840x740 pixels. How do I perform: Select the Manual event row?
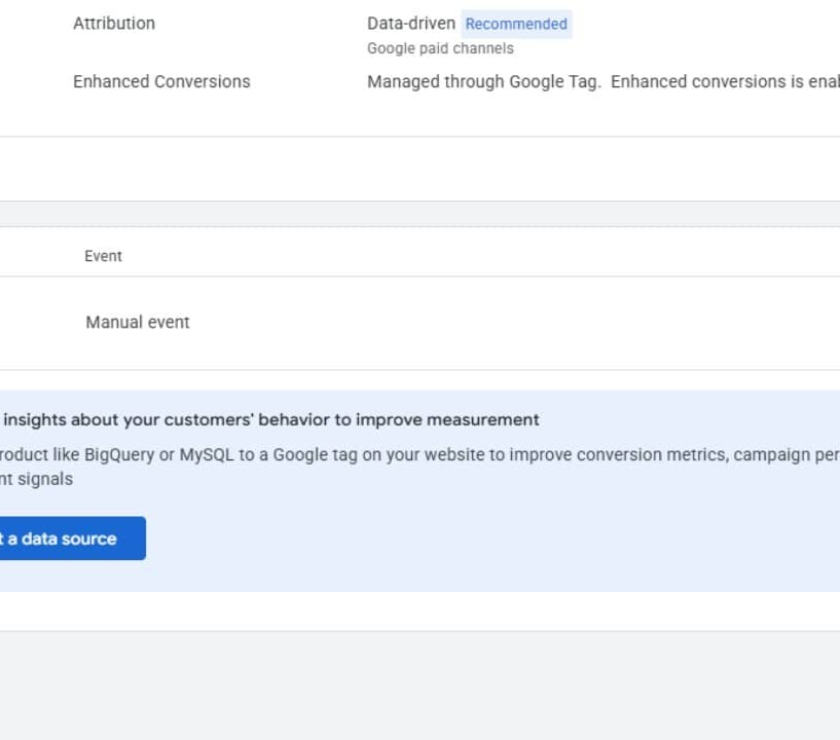pos(138,322)
